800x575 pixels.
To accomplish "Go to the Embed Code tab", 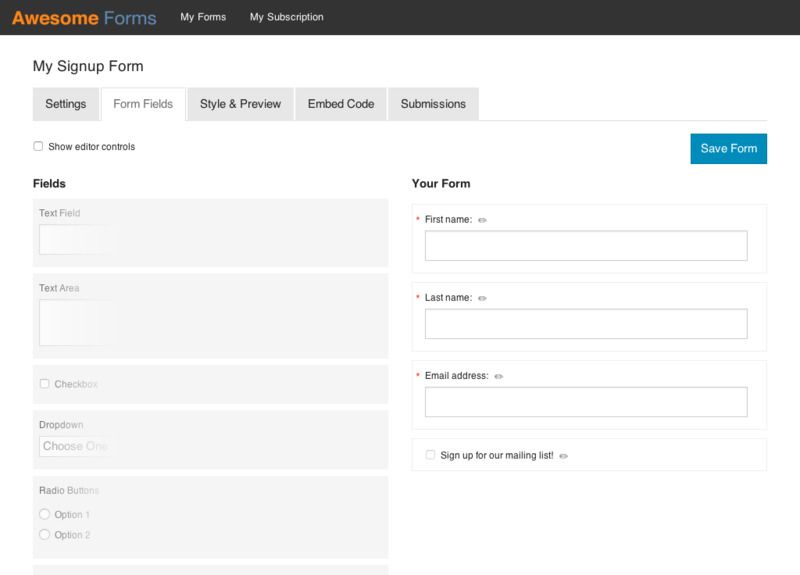I will pyautogui.click(x=341, y=104).
